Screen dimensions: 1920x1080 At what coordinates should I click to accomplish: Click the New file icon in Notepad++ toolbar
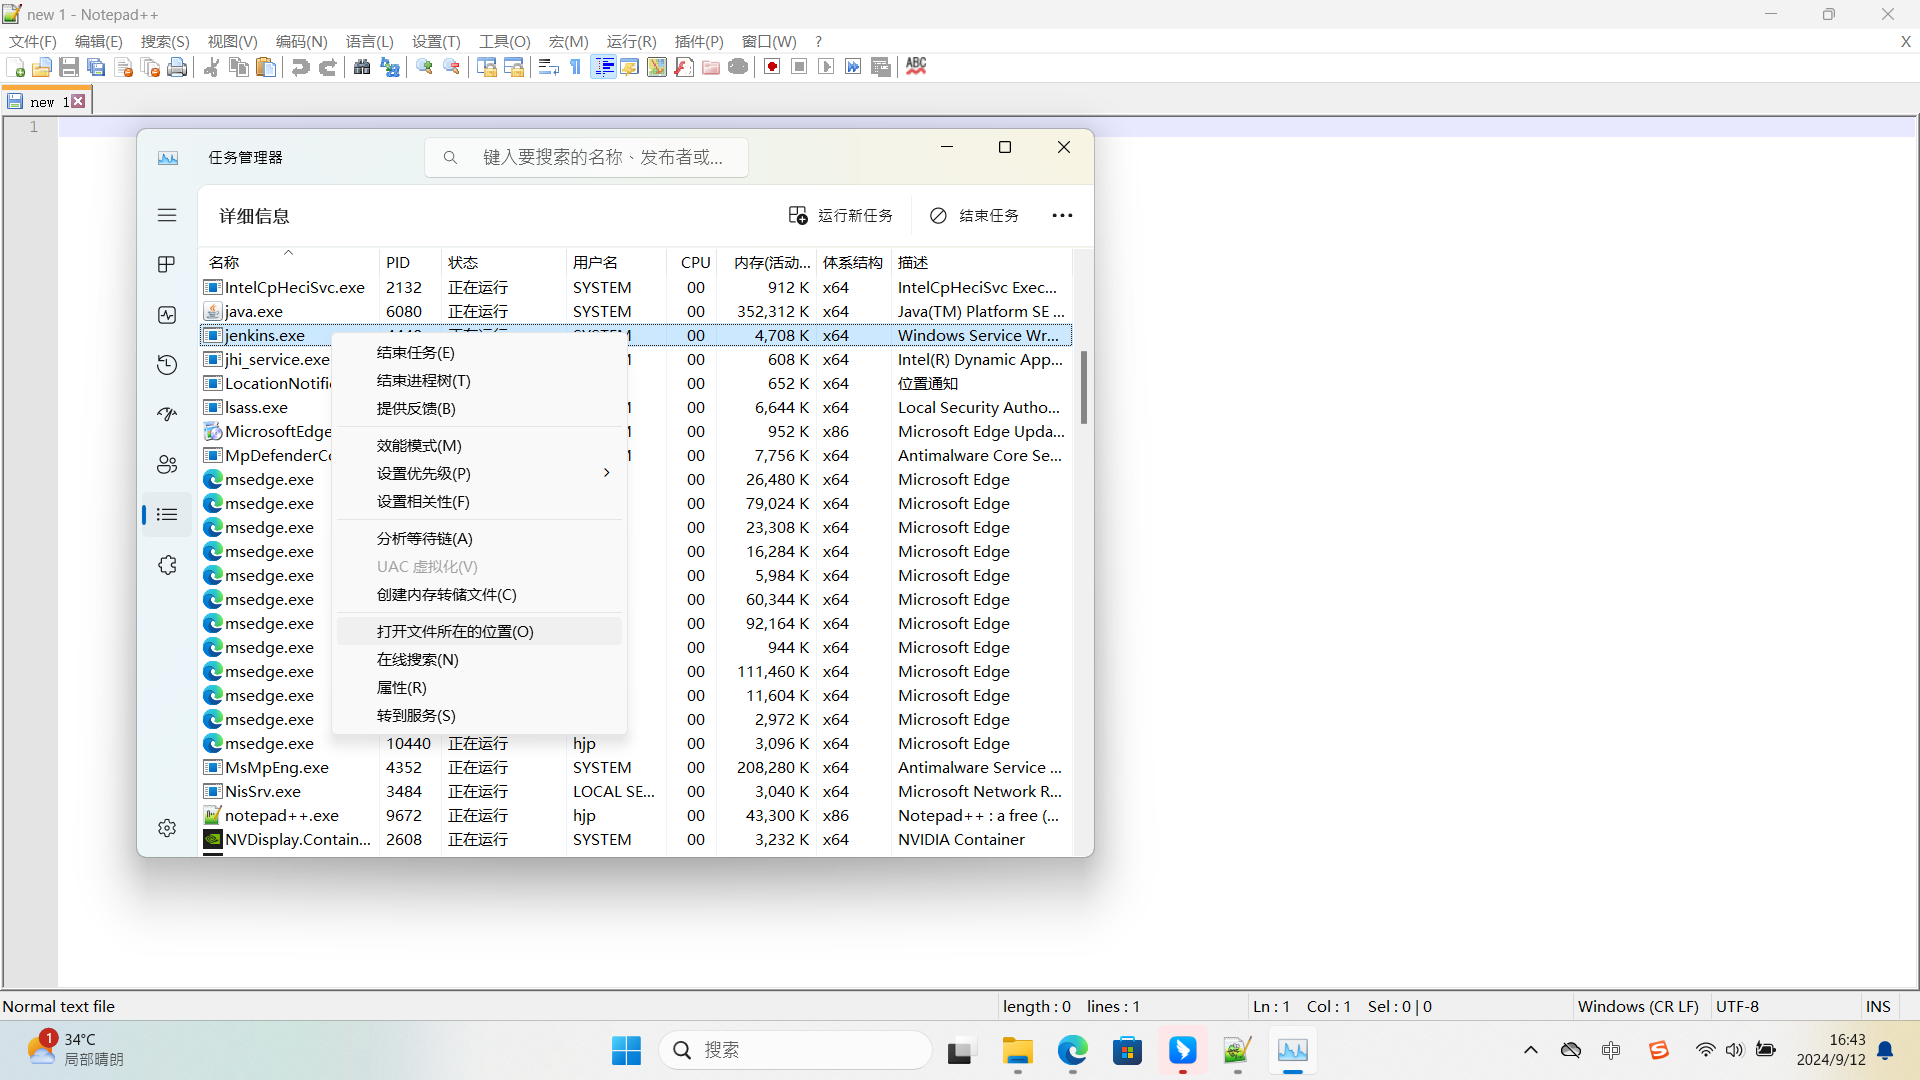tap(16, 67)
